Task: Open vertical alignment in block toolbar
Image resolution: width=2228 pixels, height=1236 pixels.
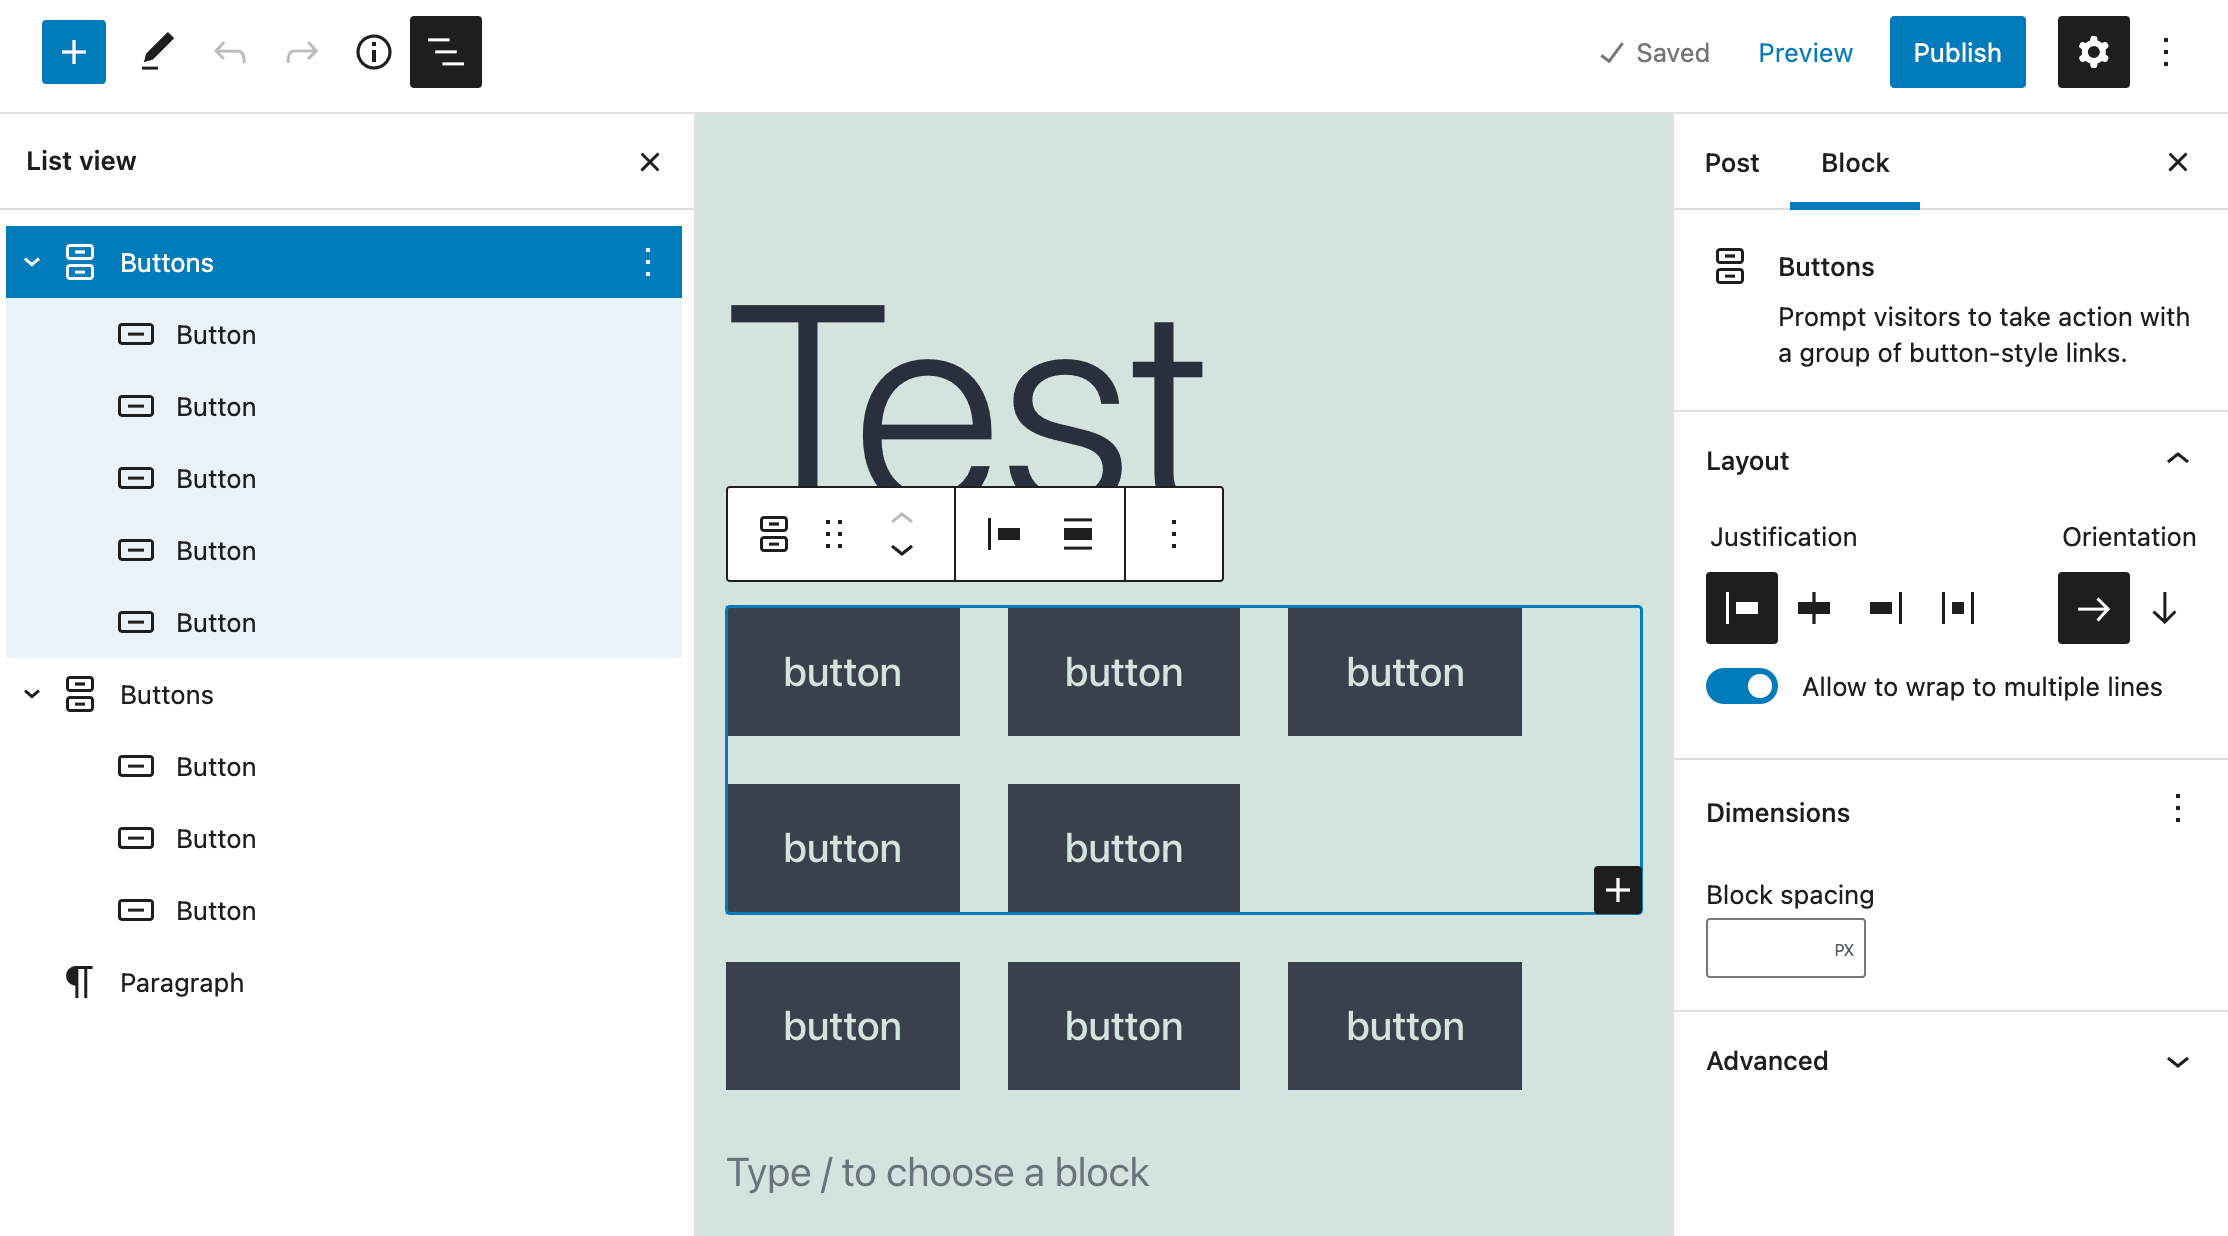Action: (x=1077, y=534)
